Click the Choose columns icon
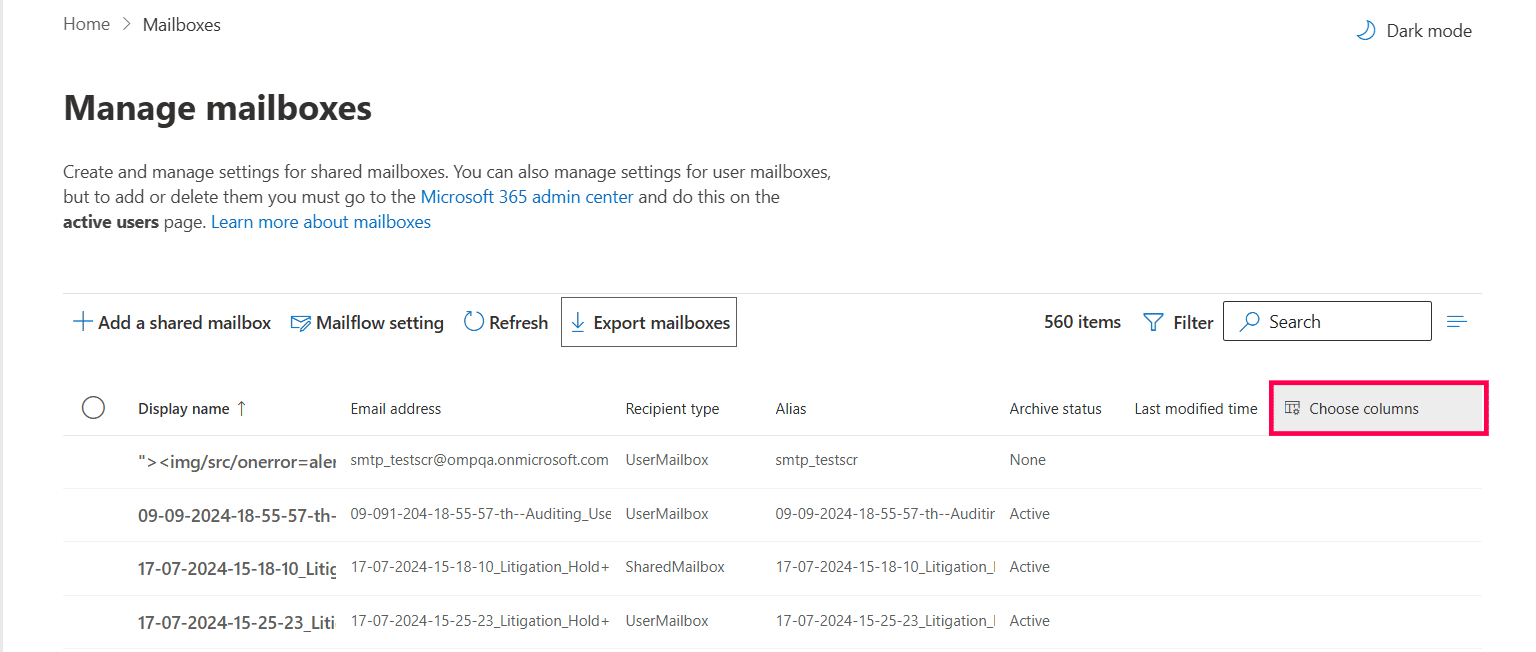The width and height of the screenshot is (1536, 652). [x=1292, y=408]
